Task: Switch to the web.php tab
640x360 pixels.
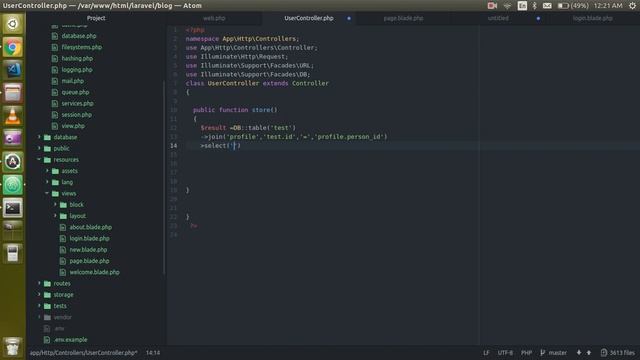Action: pyautogui.click(x=214, y=18)
